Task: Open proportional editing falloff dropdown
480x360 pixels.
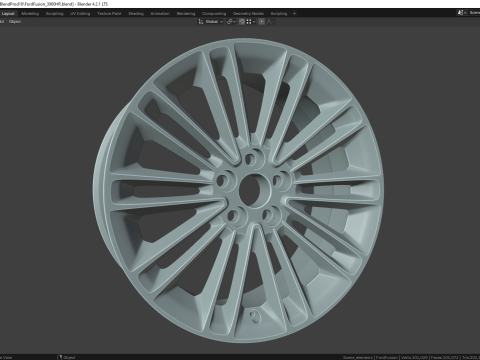Action: point(271,22)
